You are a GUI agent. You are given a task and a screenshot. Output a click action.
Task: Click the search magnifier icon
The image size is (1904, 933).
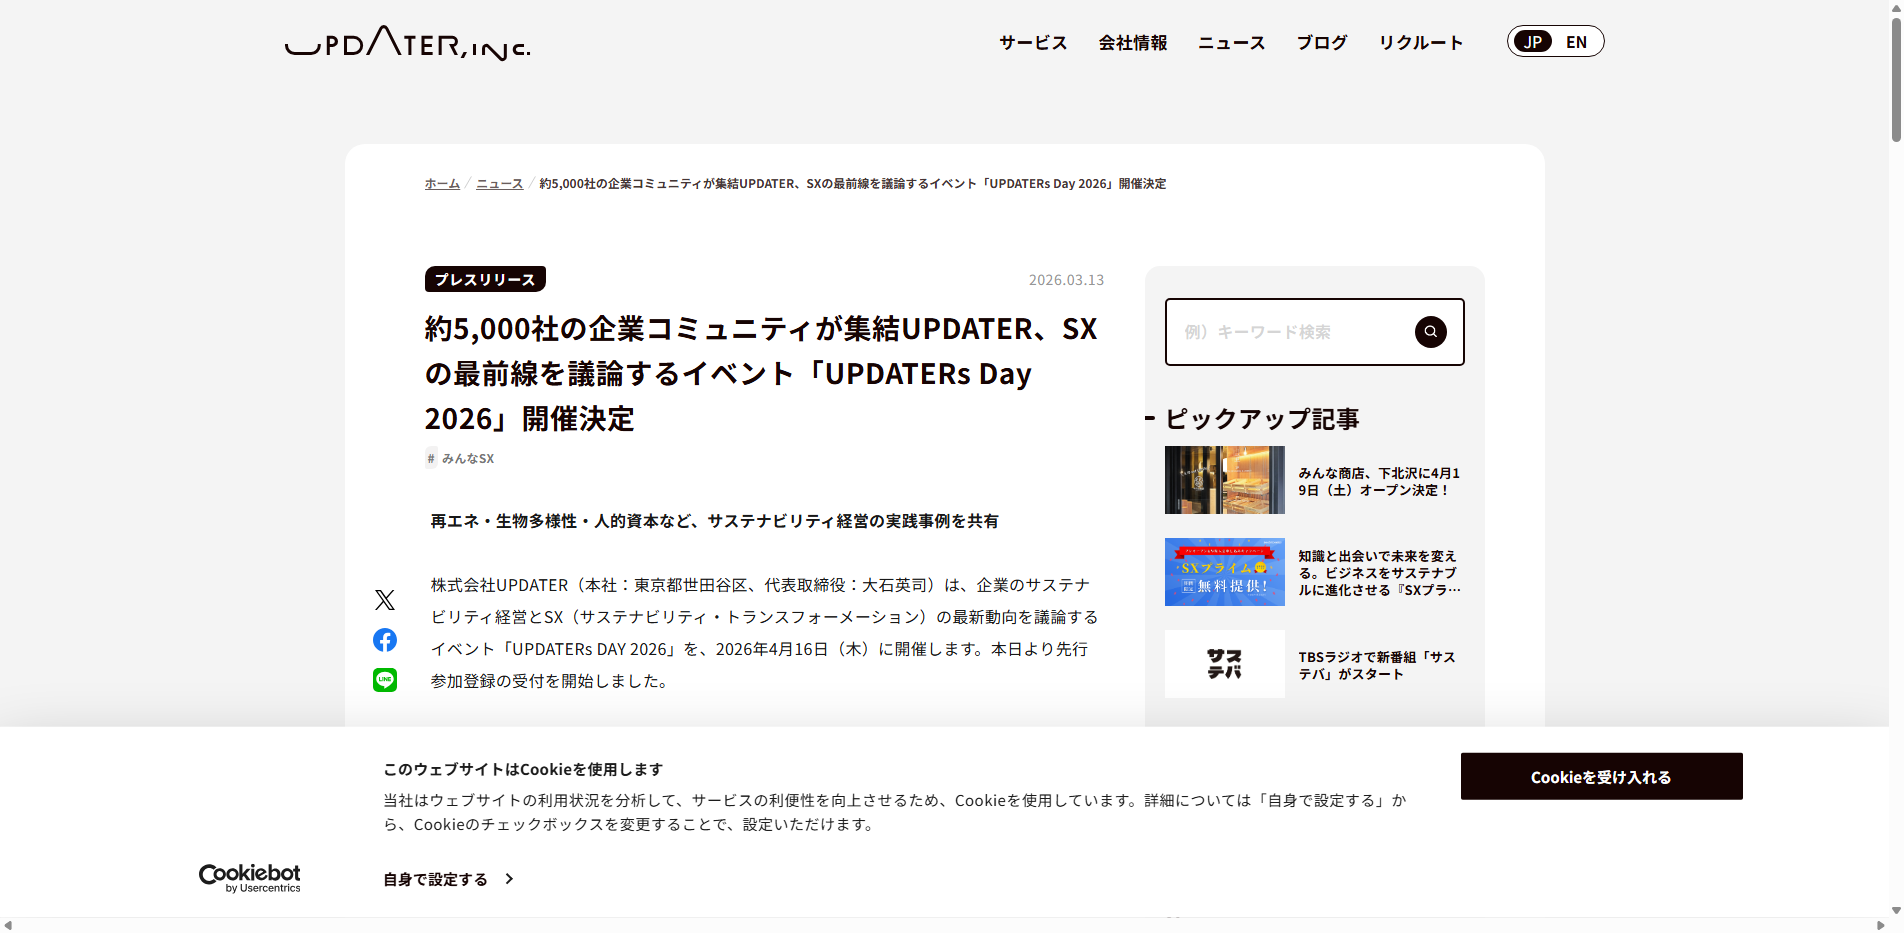(1430, 331)
